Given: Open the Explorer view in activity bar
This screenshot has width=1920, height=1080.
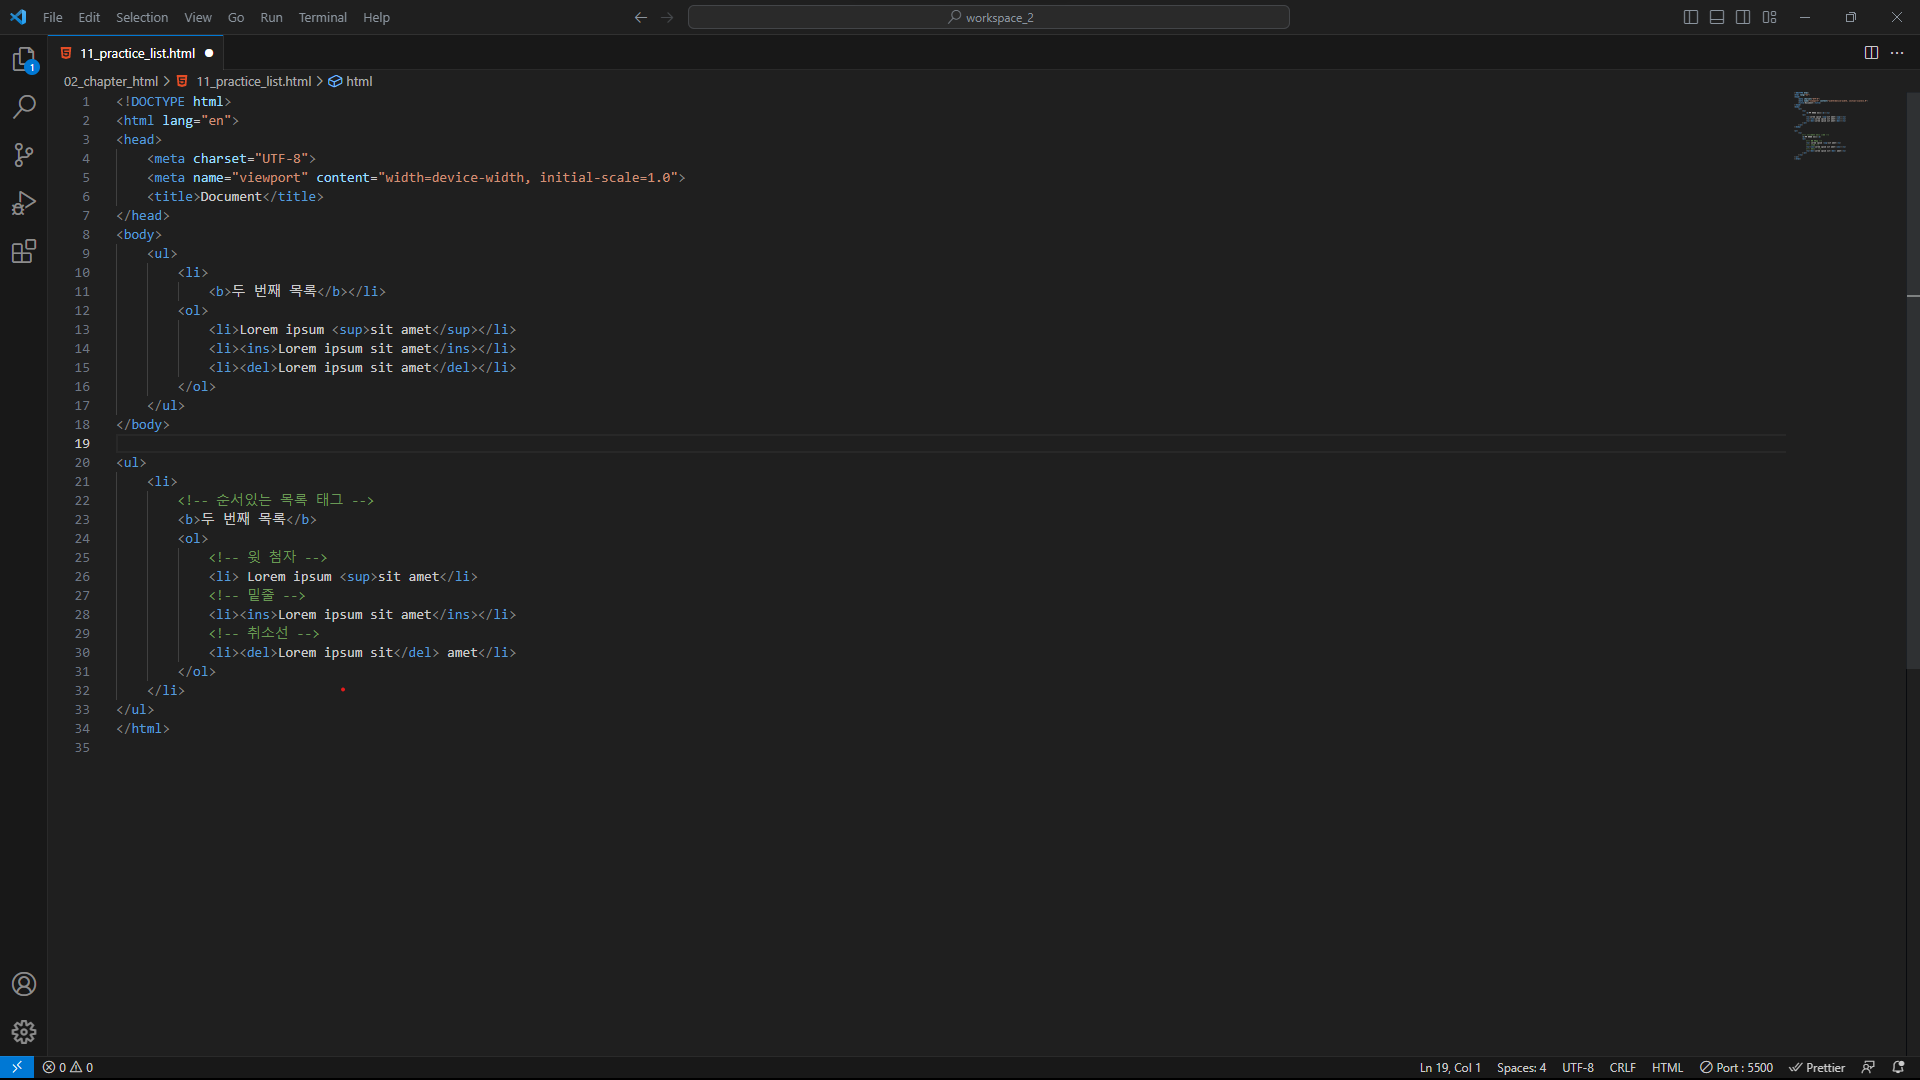Looking at the screenshot, I should pos(24,60).
